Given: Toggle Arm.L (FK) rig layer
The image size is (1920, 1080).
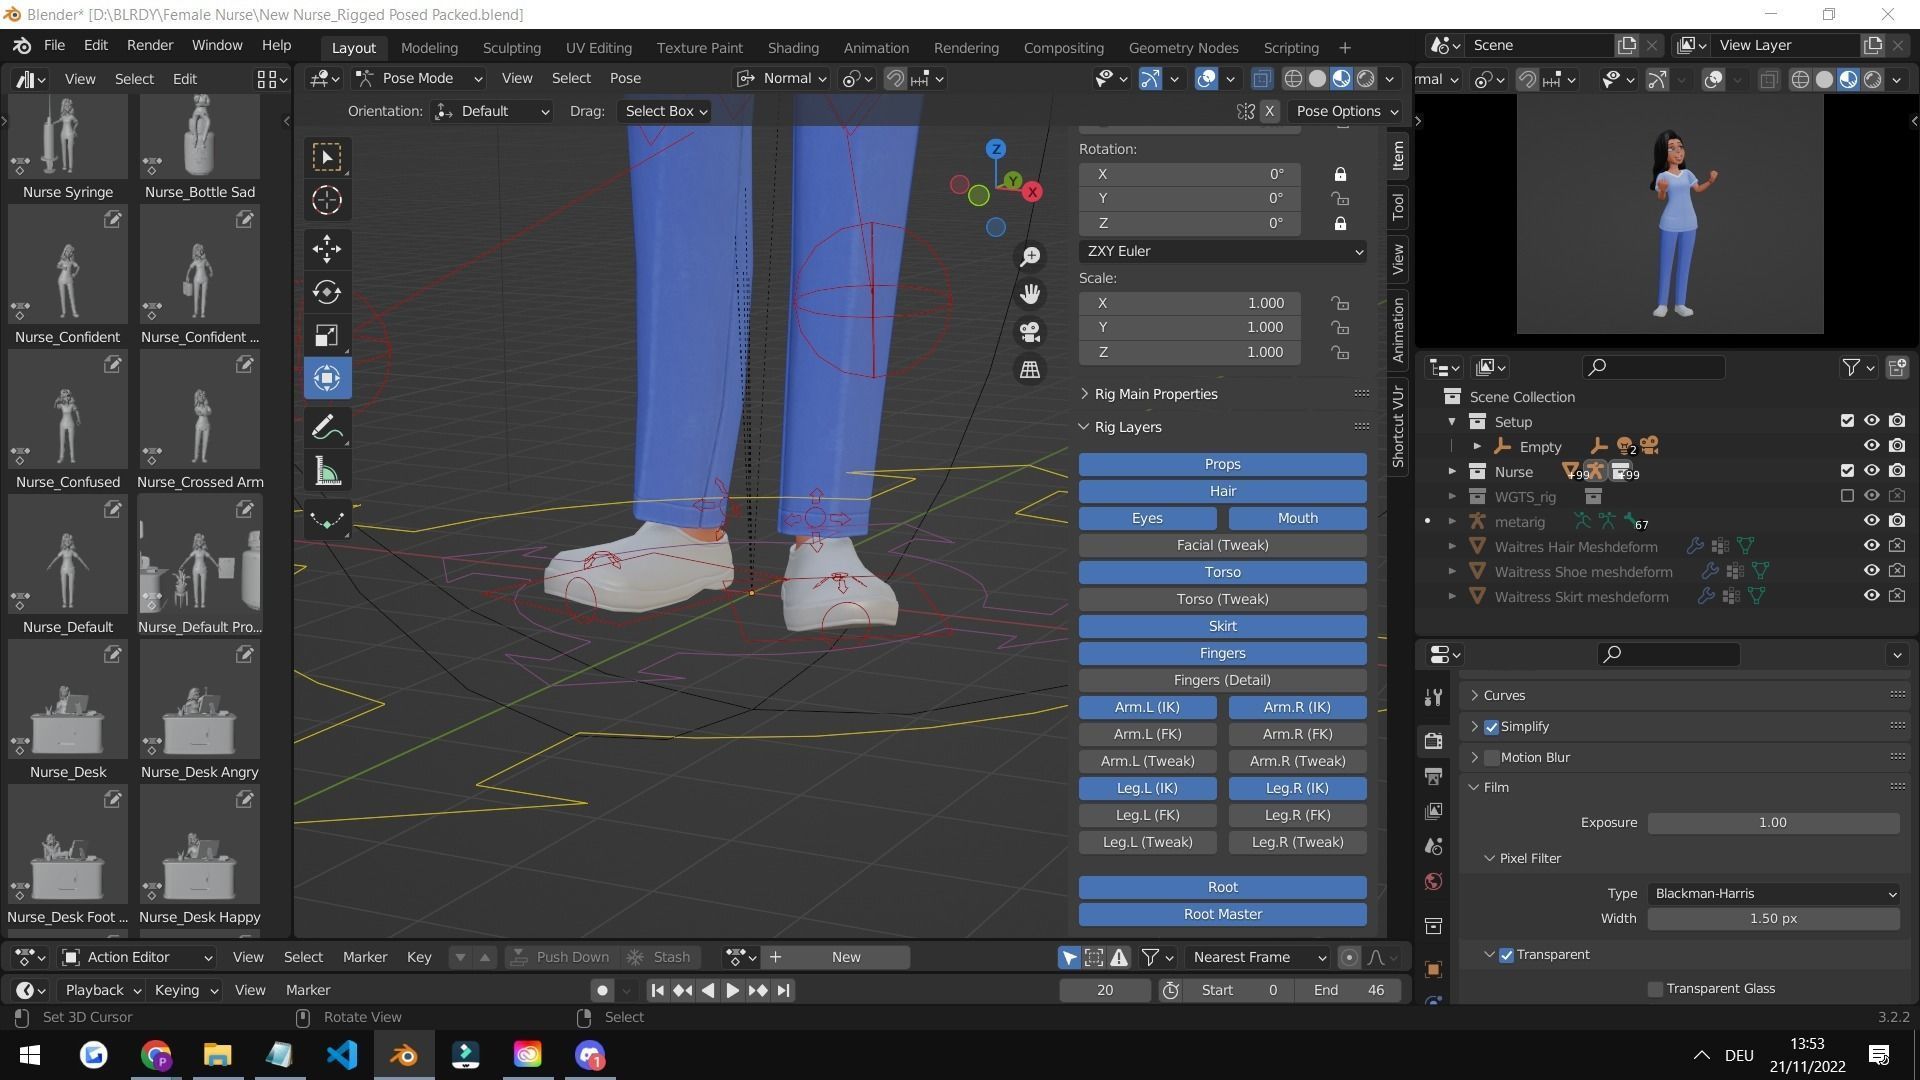Looking at the screenshot, I should pos(1148,735).
